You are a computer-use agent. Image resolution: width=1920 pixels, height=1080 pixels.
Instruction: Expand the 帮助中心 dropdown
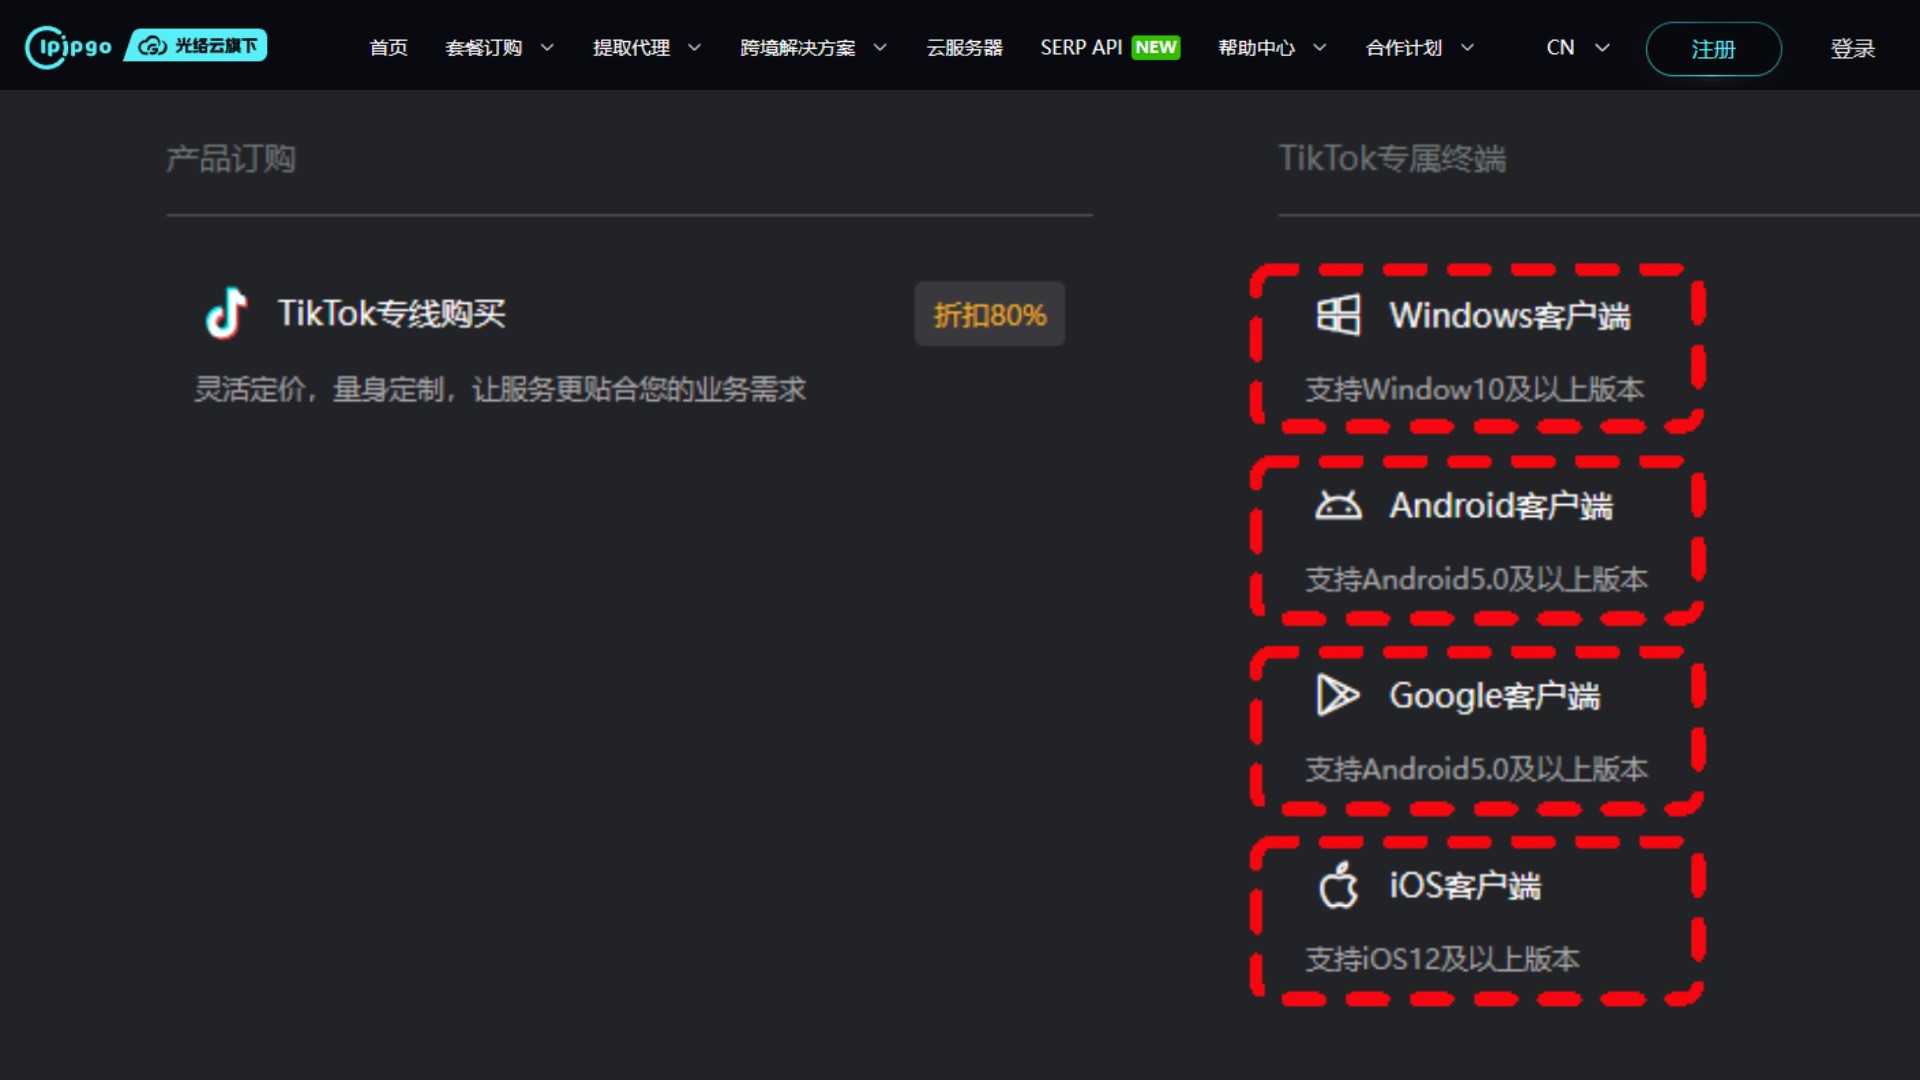[x=1256, y=47]
